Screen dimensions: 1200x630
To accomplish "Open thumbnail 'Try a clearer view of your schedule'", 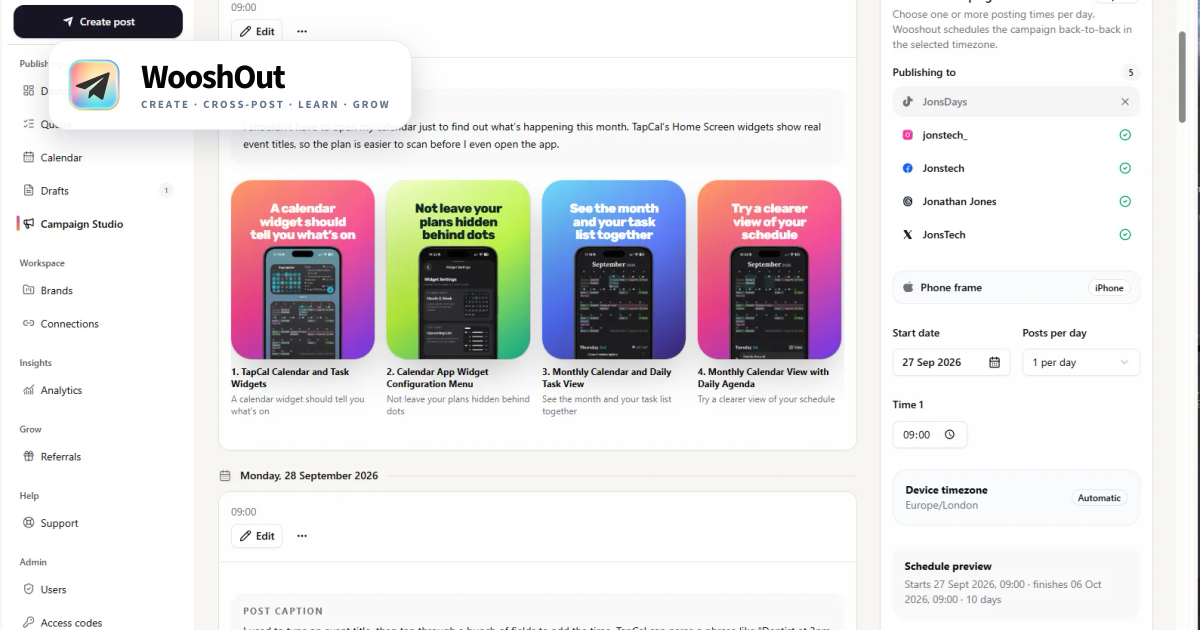I will point(769,270).
